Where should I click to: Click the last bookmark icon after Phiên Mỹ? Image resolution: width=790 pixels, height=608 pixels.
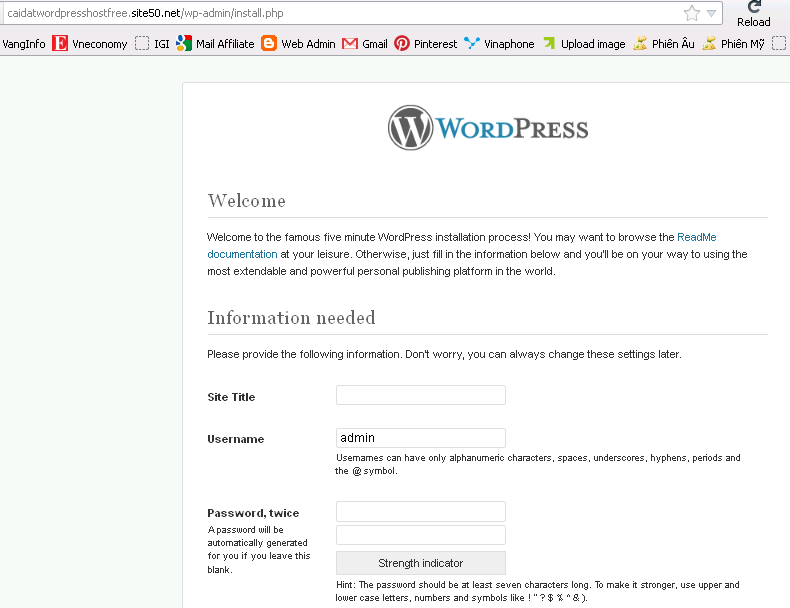coord(779,43)
